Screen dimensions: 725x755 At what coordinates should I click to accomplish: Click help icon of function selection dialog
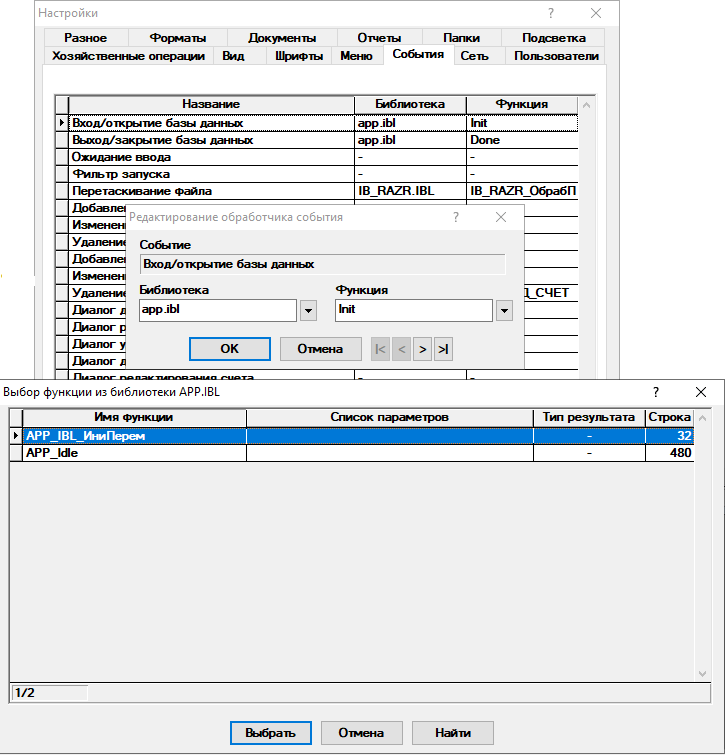[656, 392]
